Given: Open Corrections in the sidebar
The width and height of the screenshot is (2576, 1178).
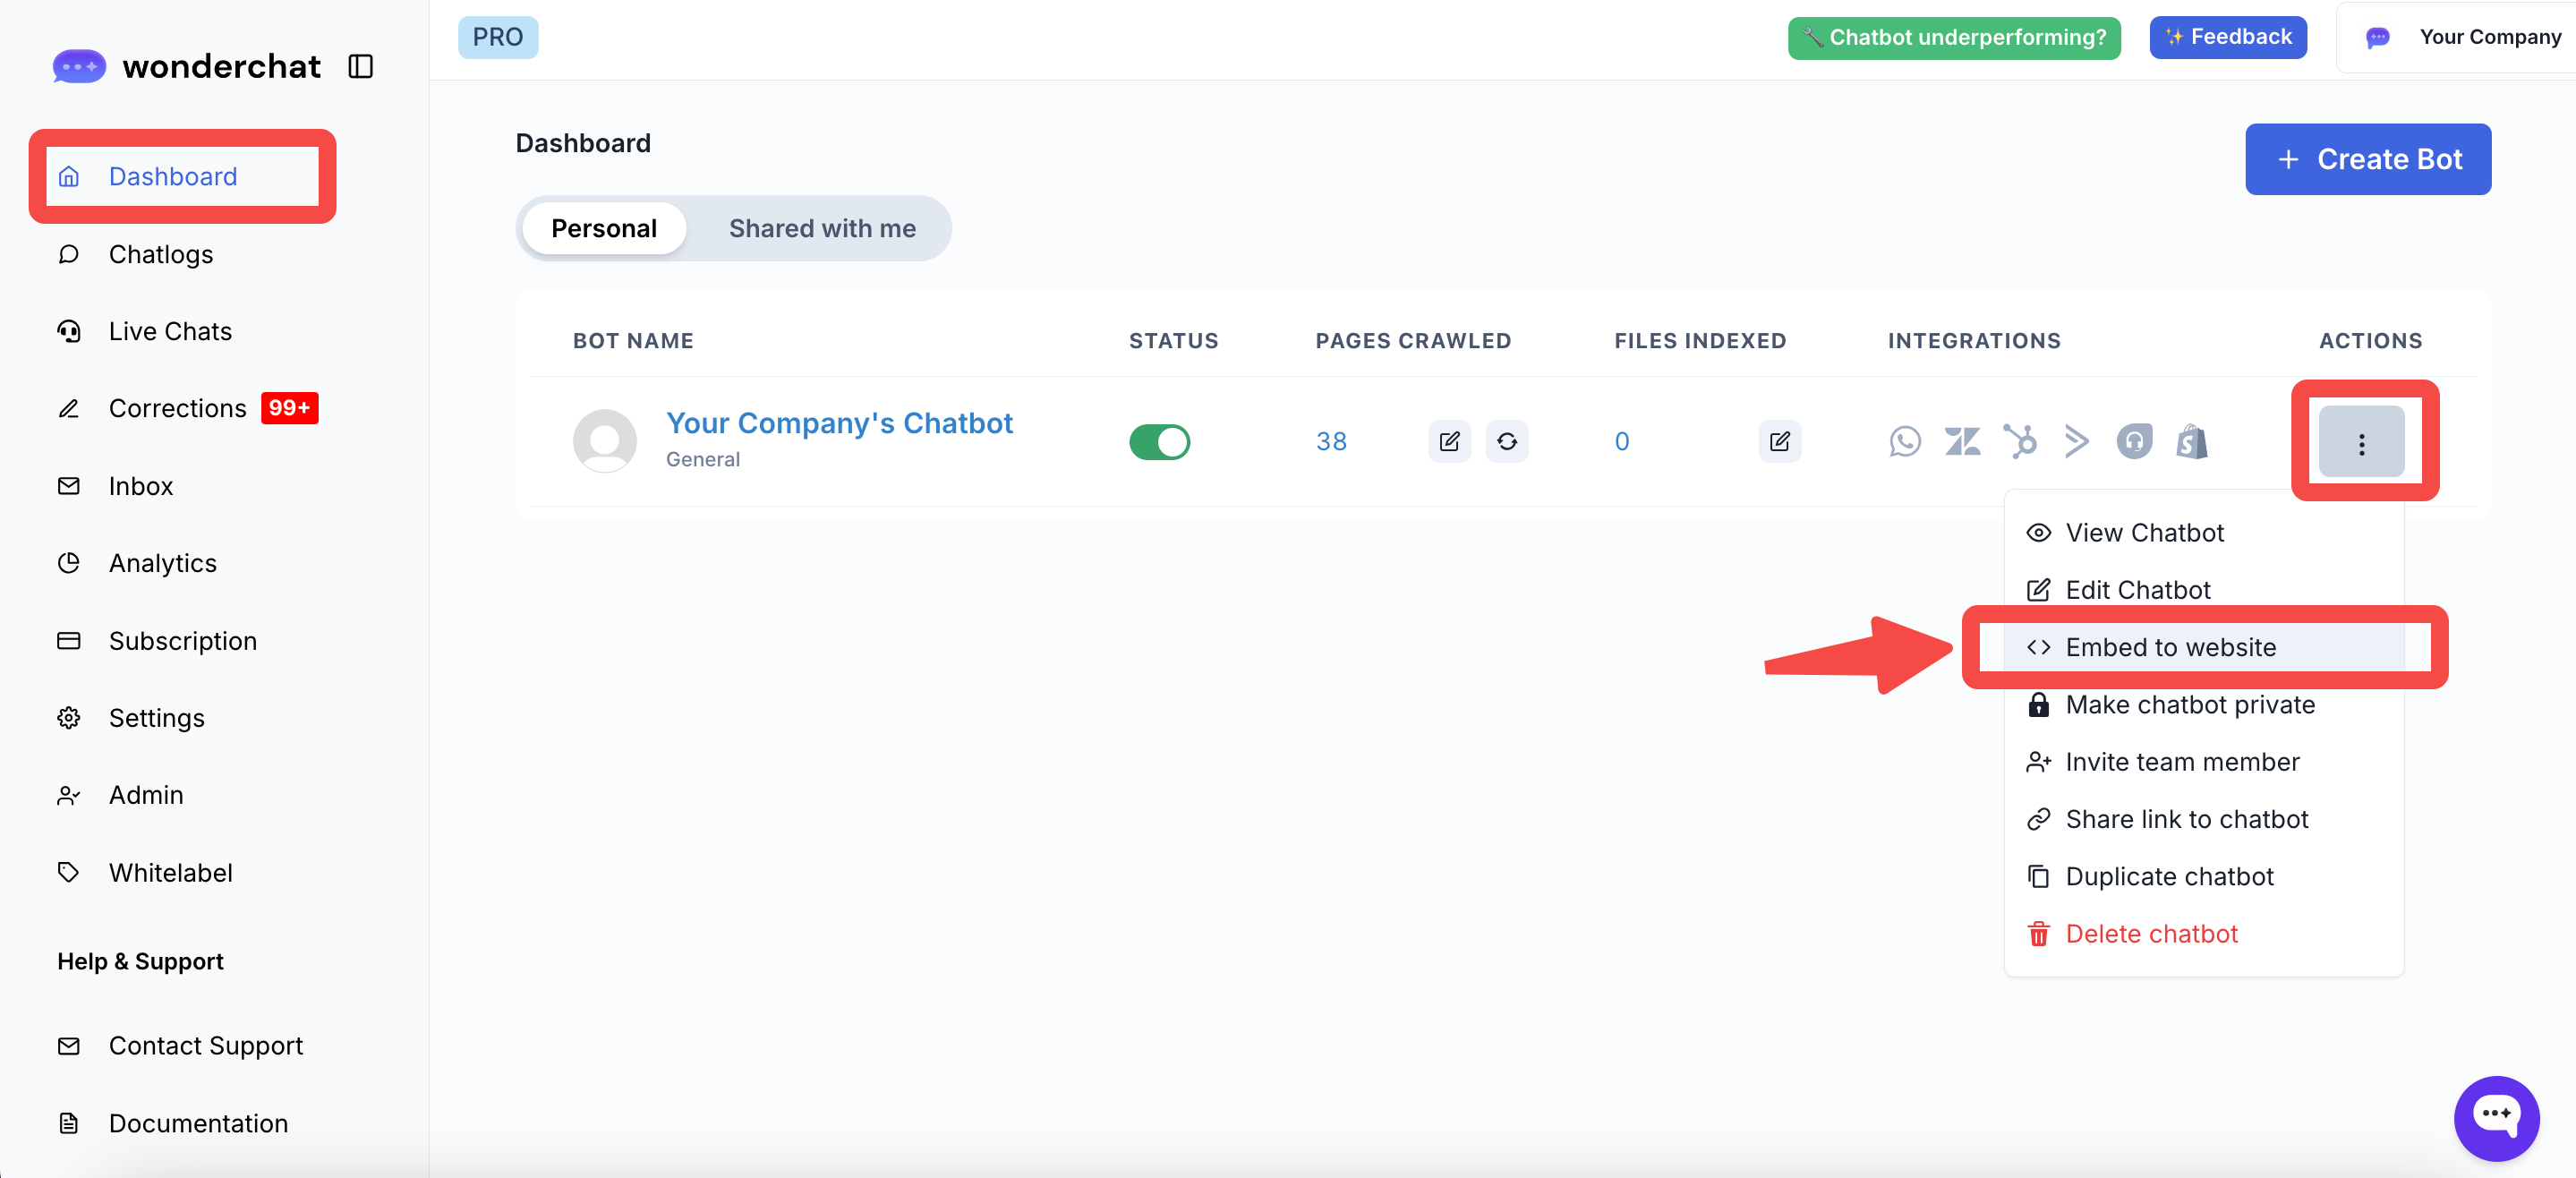Looking at the screenshot, I should pos(177,408).
